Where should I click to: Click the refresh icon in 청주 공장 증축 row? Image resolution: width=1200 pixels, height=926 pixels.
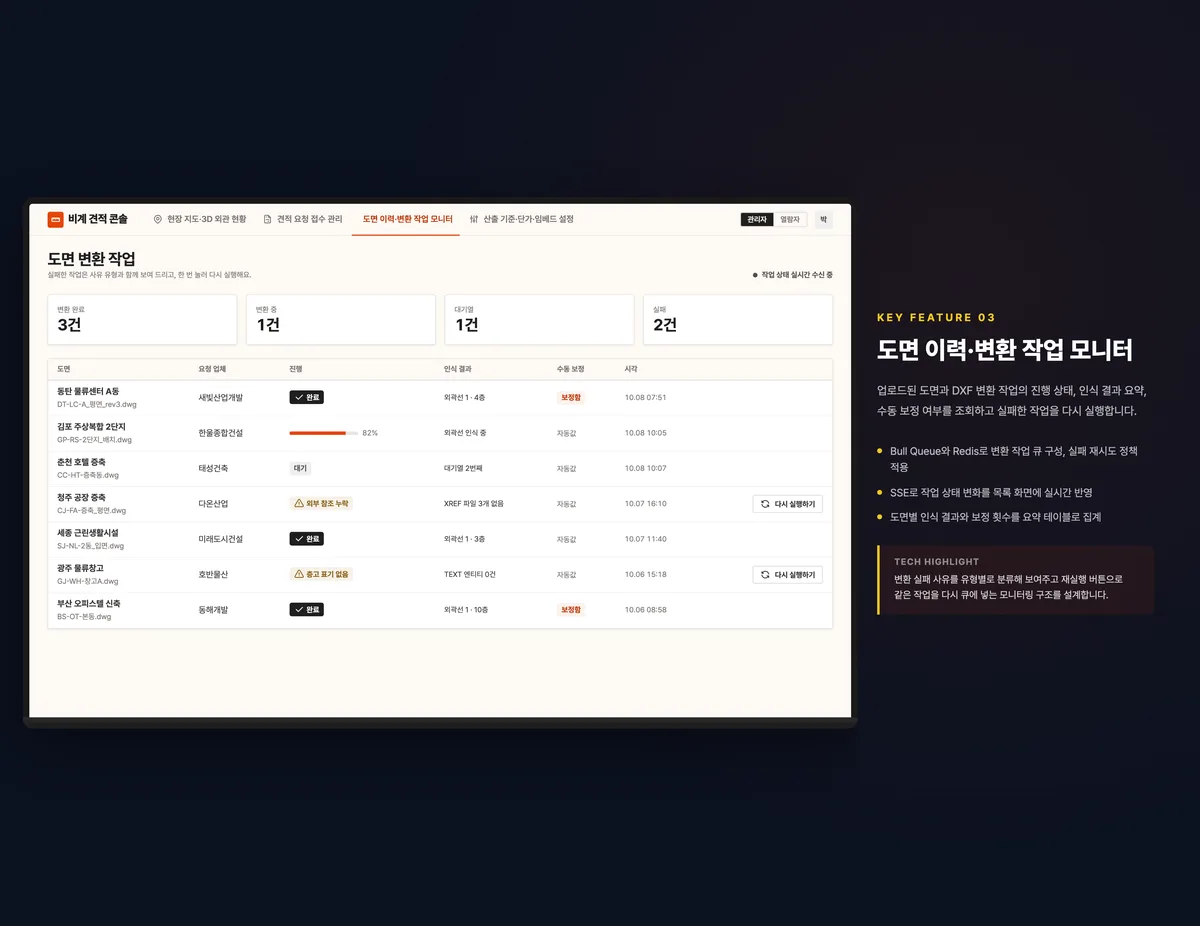click(765, 504)
